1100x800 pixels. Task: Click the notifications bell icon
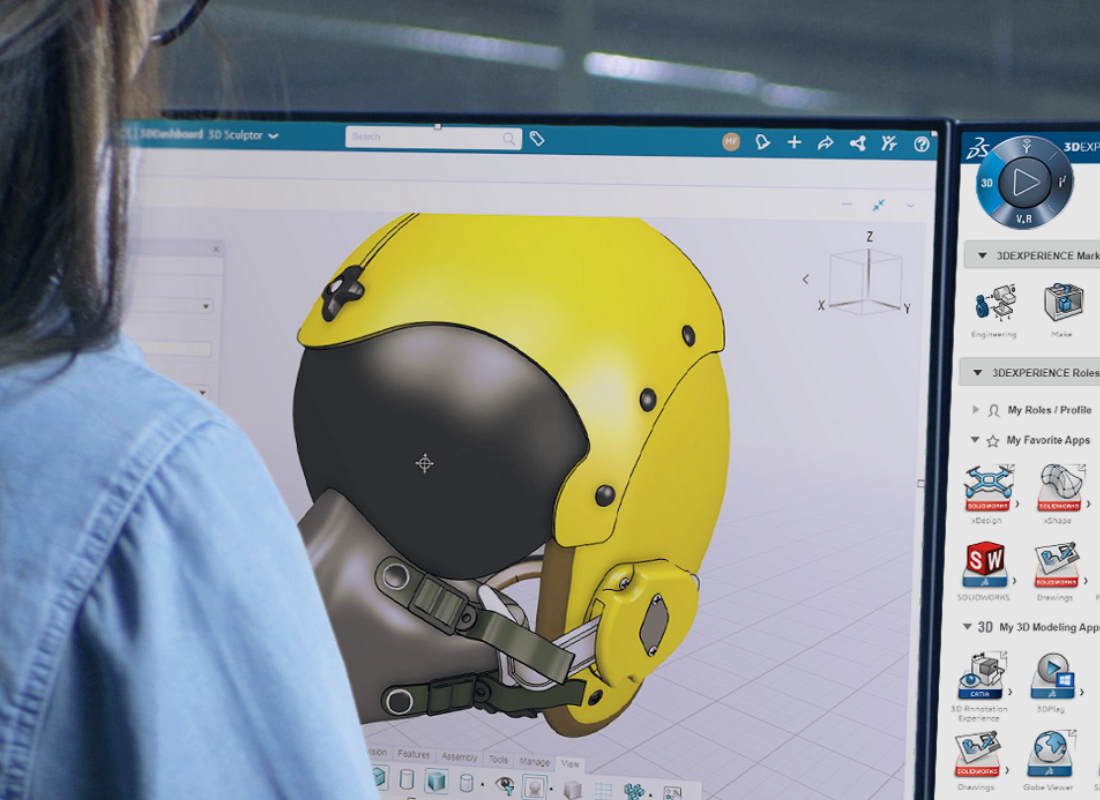[762, 142]
